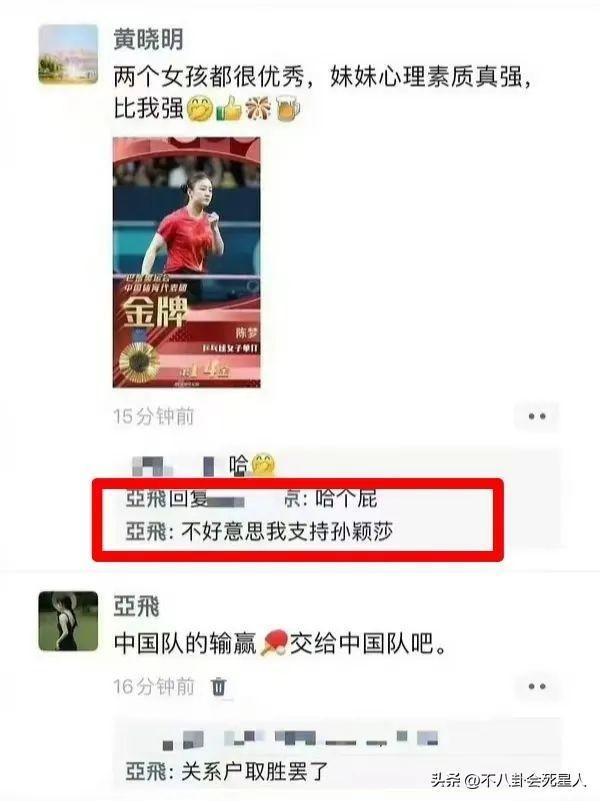The width and height of the screenshot is (600, 801).
Task: Tap the two-dot menu on 16分钟前 post
Action: pyautogui.click(x=537, y=687)
